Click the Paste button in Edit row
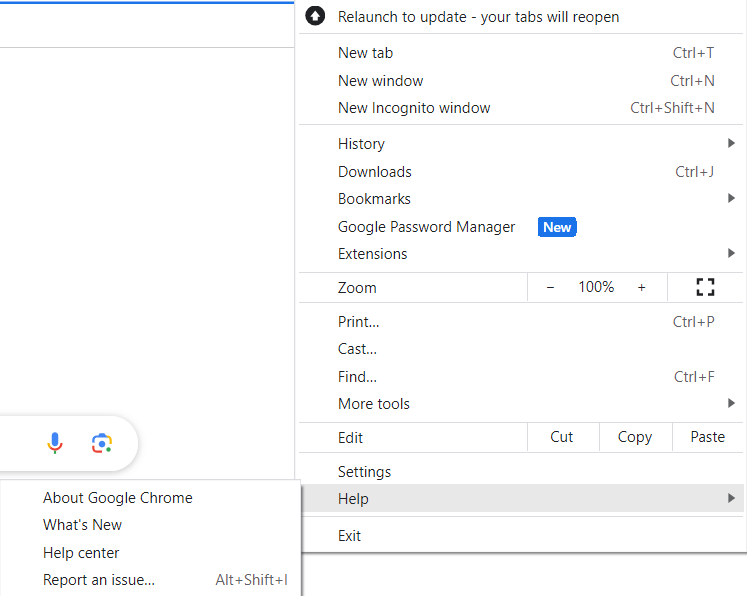747x596 pixels. coord(707,437)
